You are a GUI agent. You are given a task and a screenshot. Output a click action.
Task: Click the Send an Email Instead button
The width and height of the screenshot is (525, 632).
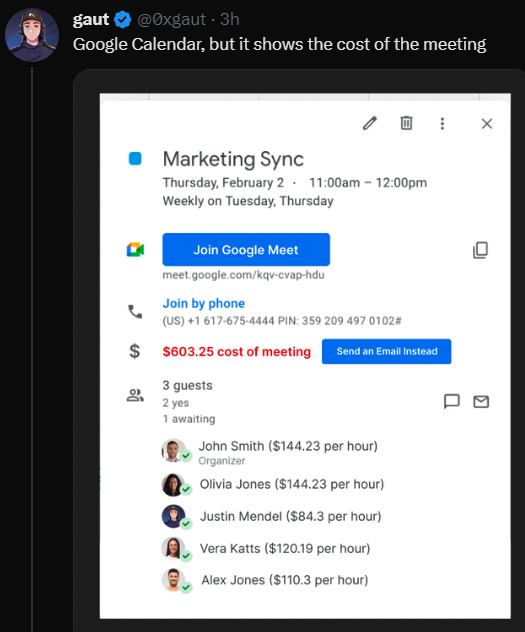point(386,351)
